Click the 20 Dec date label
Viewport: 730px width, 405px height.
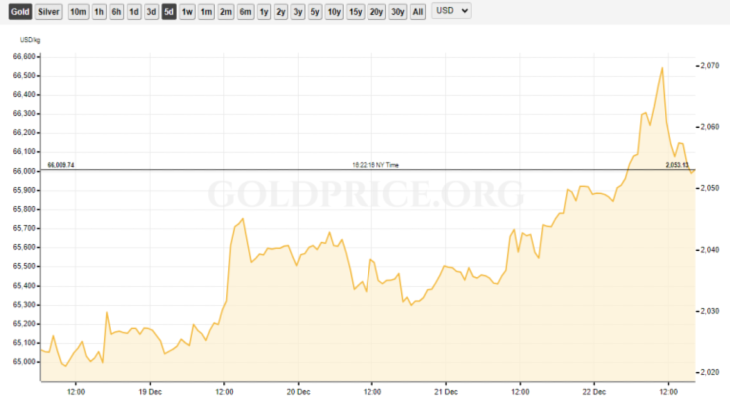point(298,392)
